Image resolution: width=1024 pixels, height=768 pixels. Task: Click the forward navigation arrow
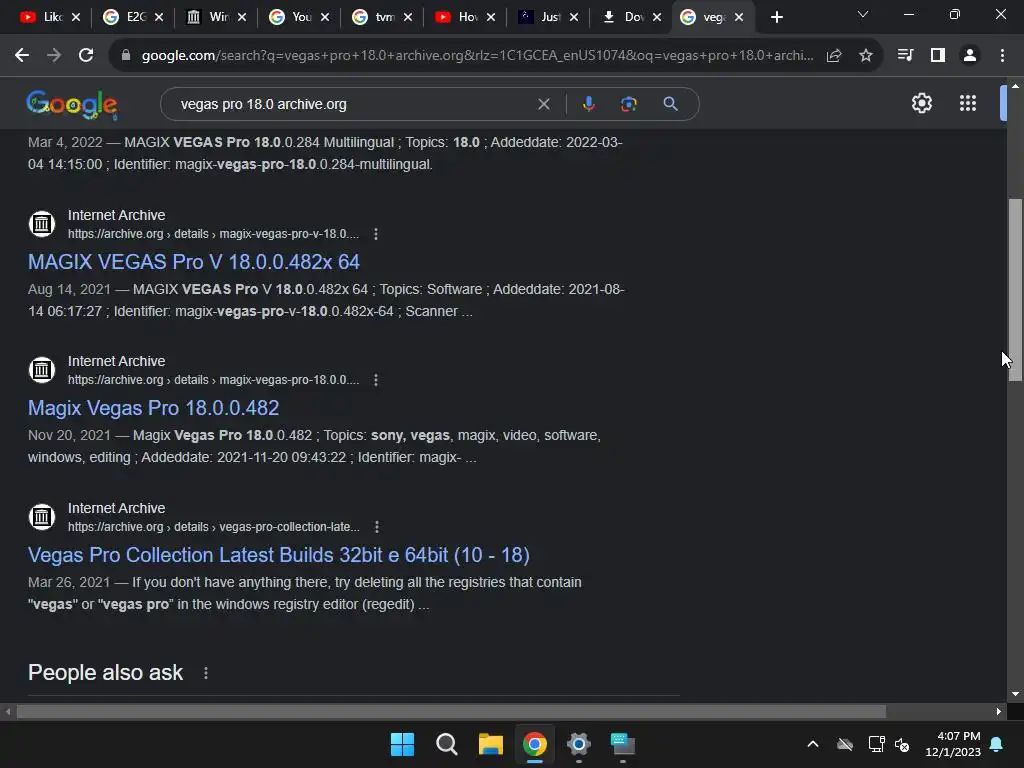54,56
